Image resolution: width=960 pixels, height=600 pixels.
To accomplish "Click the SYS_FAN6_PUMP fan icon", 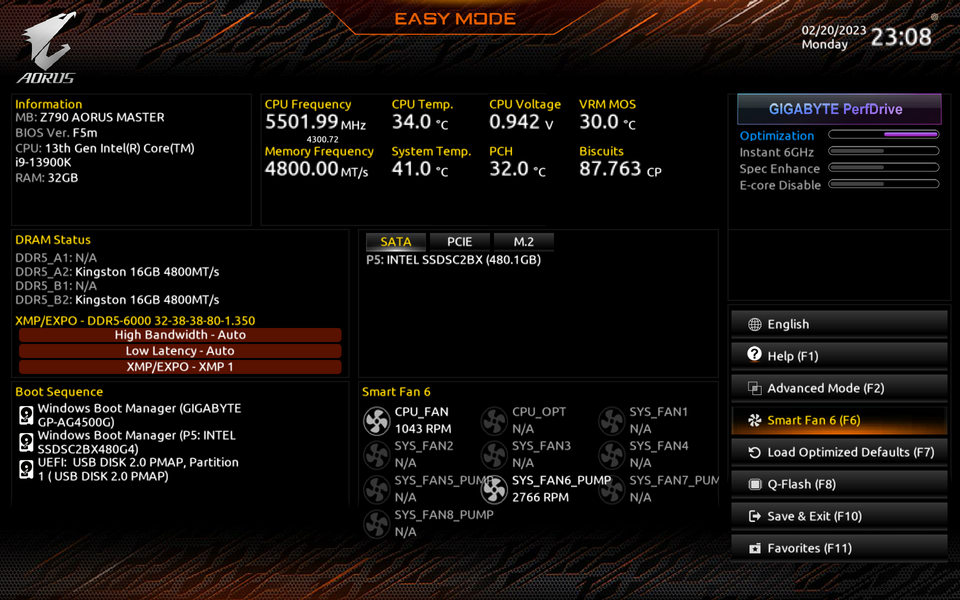I will coord(494,490).
